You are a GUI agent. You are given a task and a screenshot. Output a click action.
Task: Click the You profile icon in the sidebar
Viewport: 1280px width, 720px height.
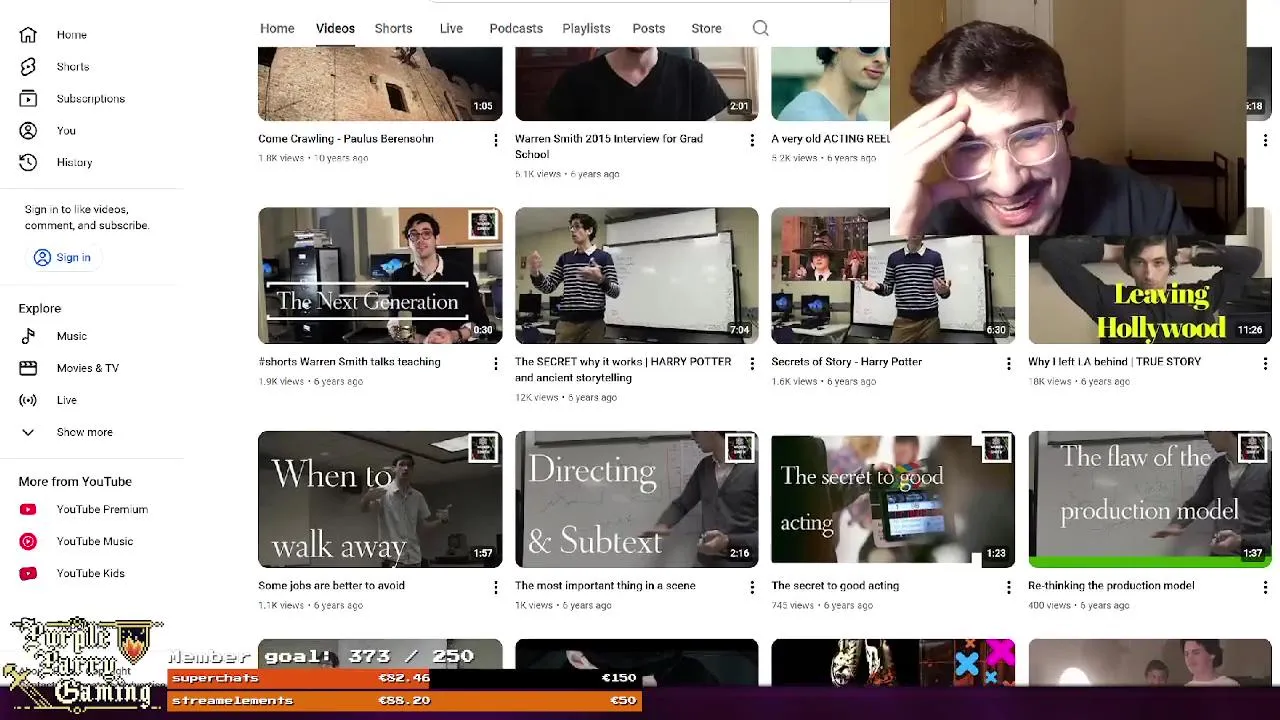point(28,131)
